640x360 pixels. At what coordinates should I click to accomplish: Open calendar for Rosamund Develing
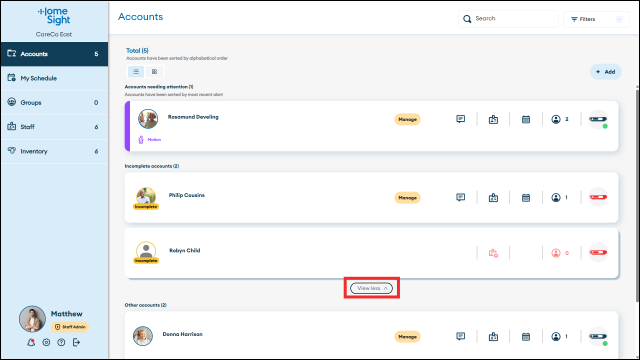[526, 120]
